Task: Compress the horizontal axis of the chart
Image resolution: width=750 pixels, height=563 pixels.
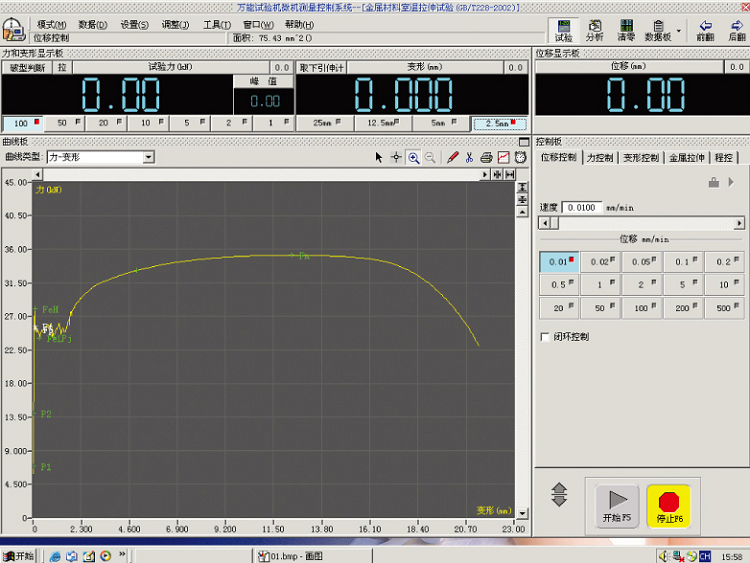Action: [x=497, y=175]
